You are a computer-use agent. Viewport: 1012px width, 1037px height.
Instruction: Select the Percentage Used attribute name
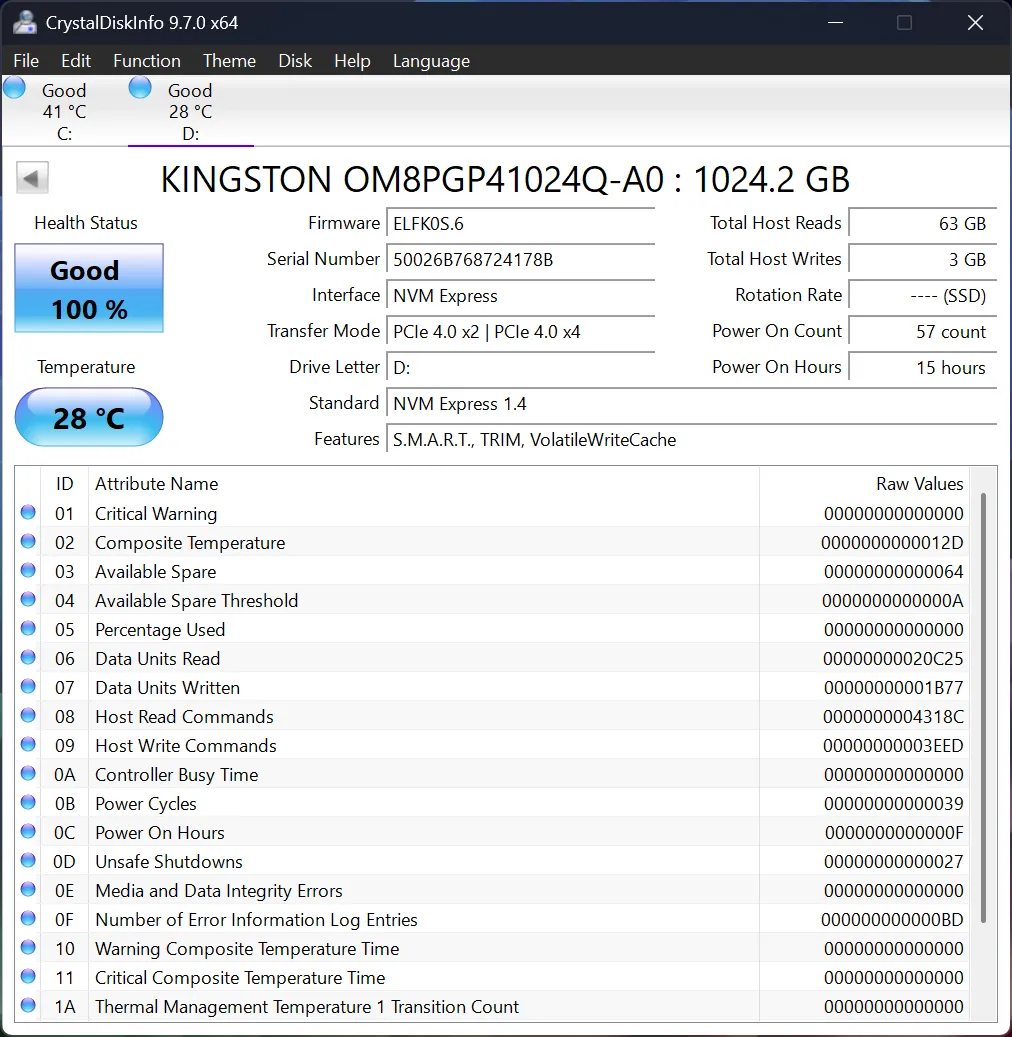point(160,630)
